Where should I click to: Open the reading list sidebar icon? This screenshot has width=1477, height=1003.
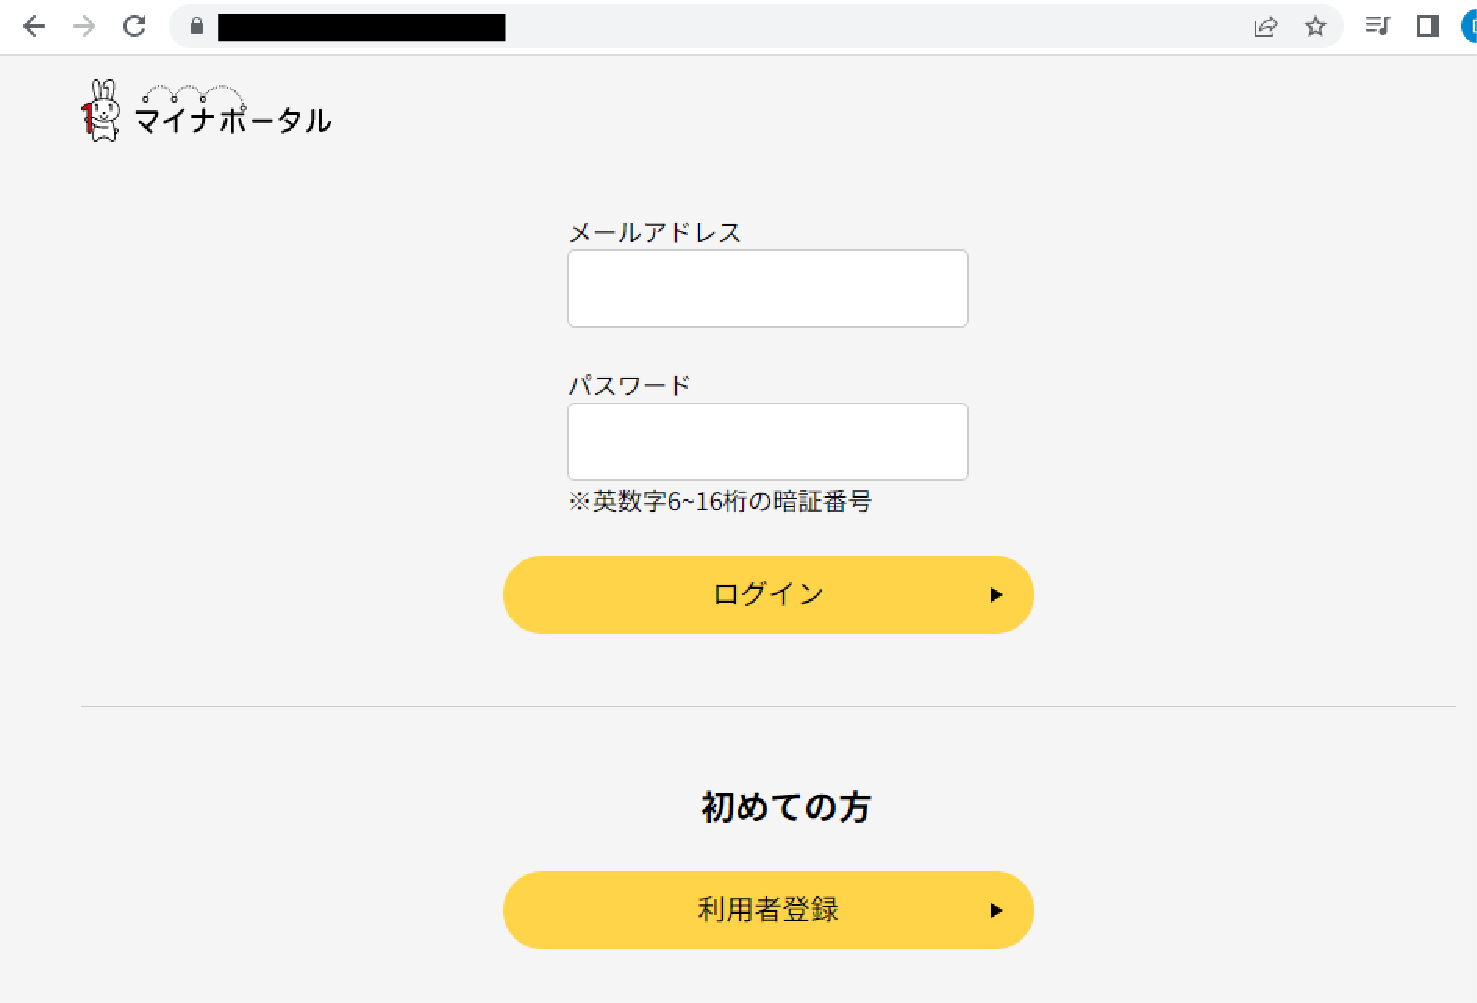coord(1377,27)
